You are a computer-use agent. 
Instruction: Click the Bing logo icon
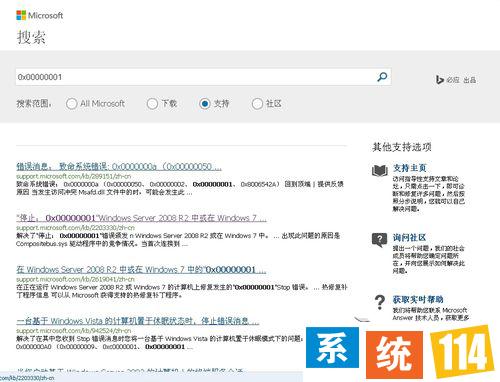click(x=440, y=80)
